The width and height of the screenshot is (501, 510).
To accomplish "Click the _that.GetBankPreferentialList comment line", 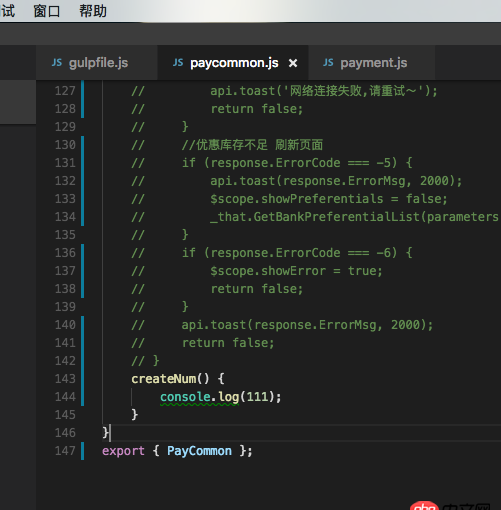I will click(x=355, y=217).
